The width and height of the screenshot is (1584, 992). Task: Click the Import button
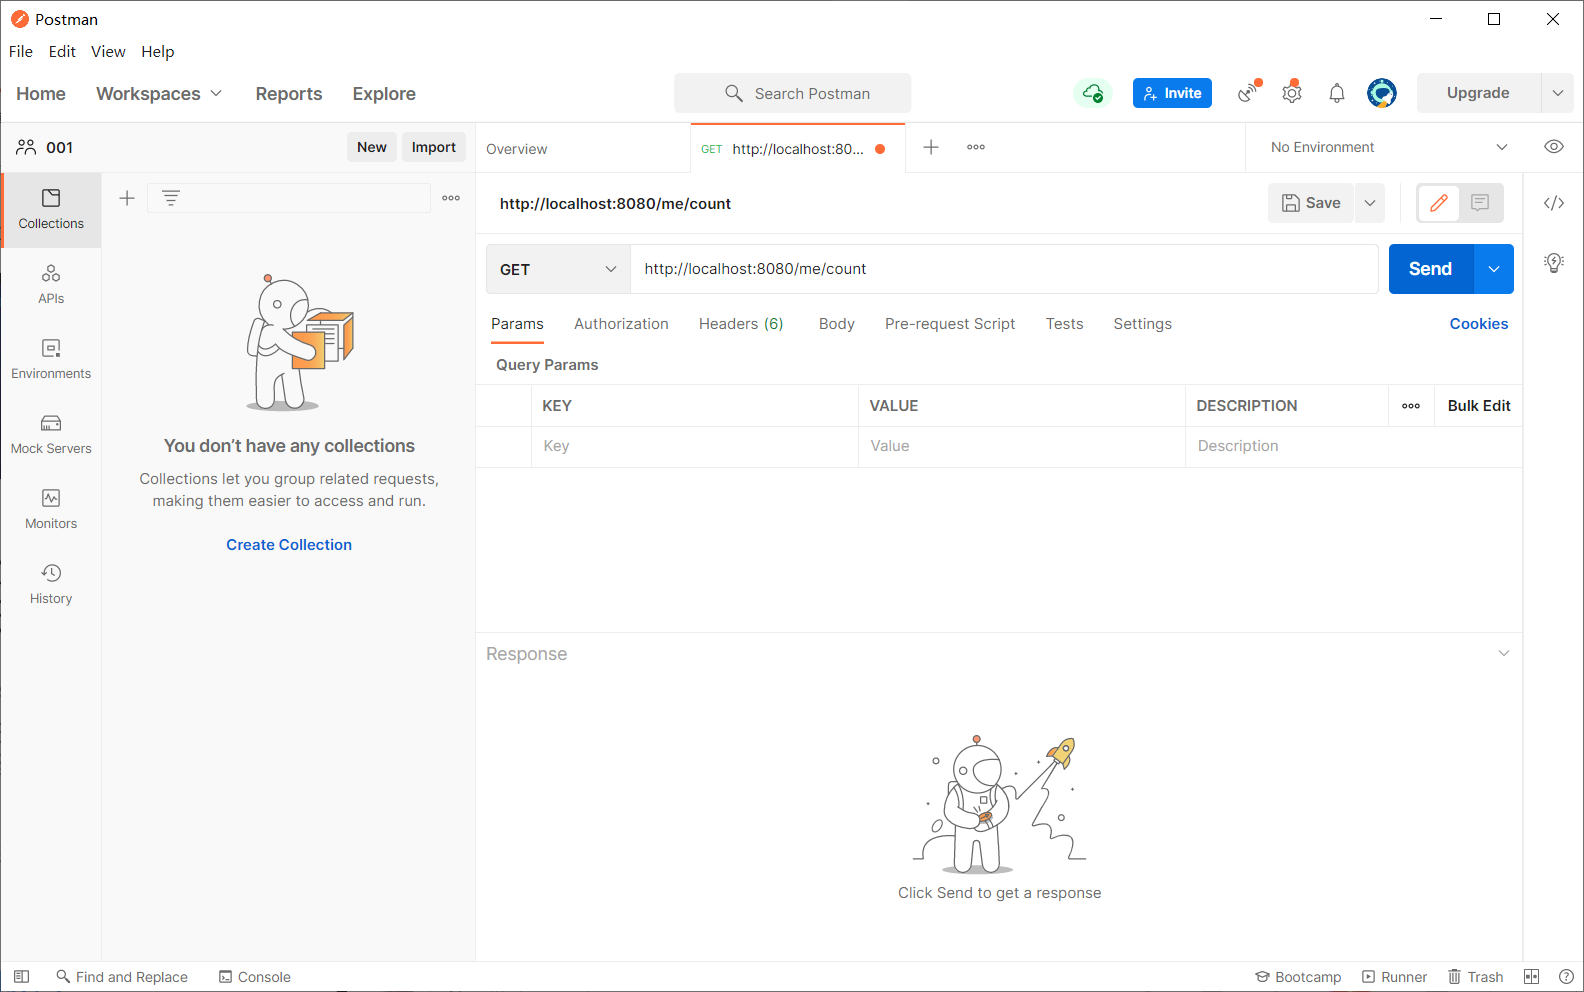(434, 147)
